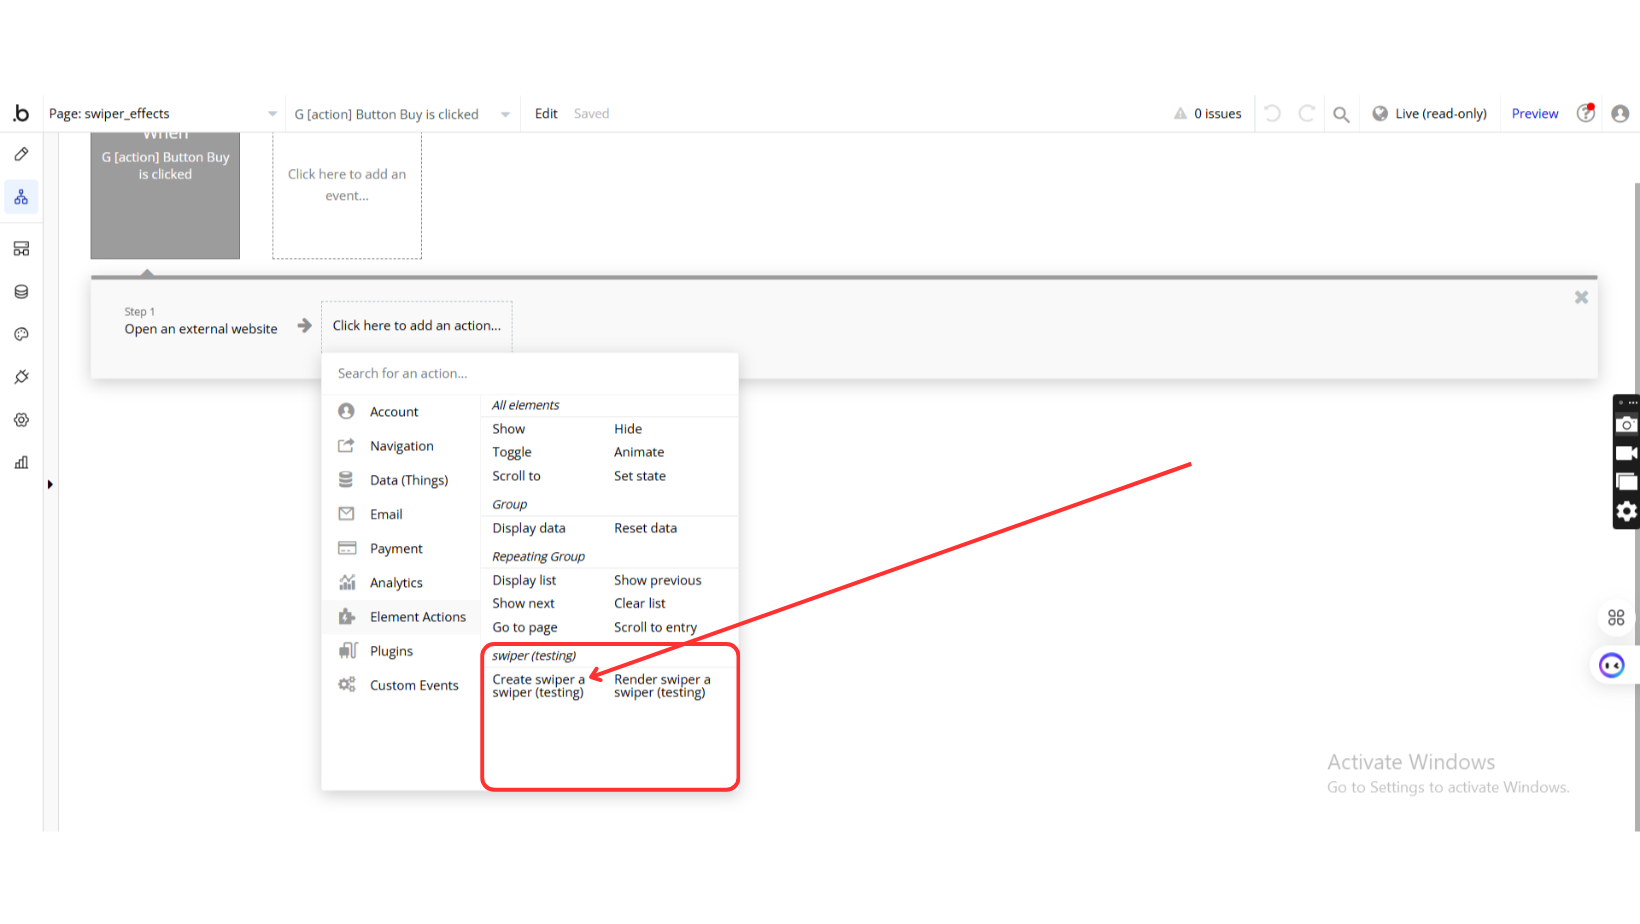Select Element Actions category
1640x924 pixels.
[417, 617]
